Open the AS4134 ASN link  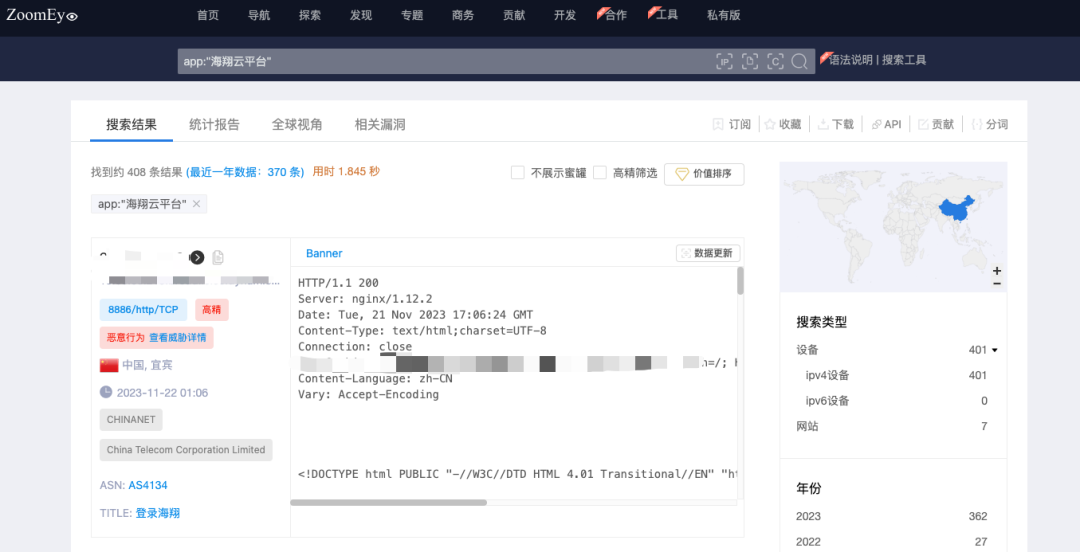148,485
